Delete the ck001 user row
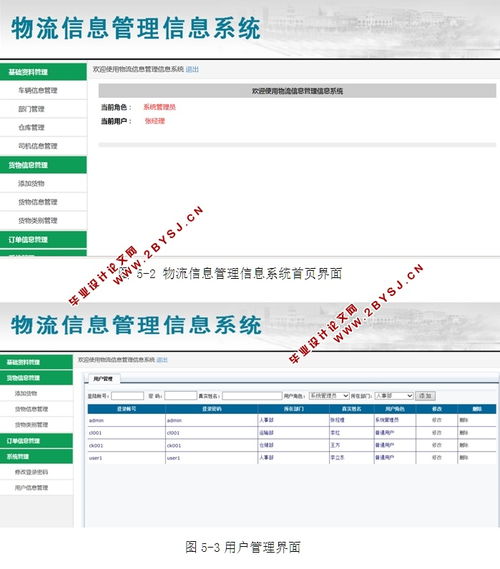 pos(464,445)
